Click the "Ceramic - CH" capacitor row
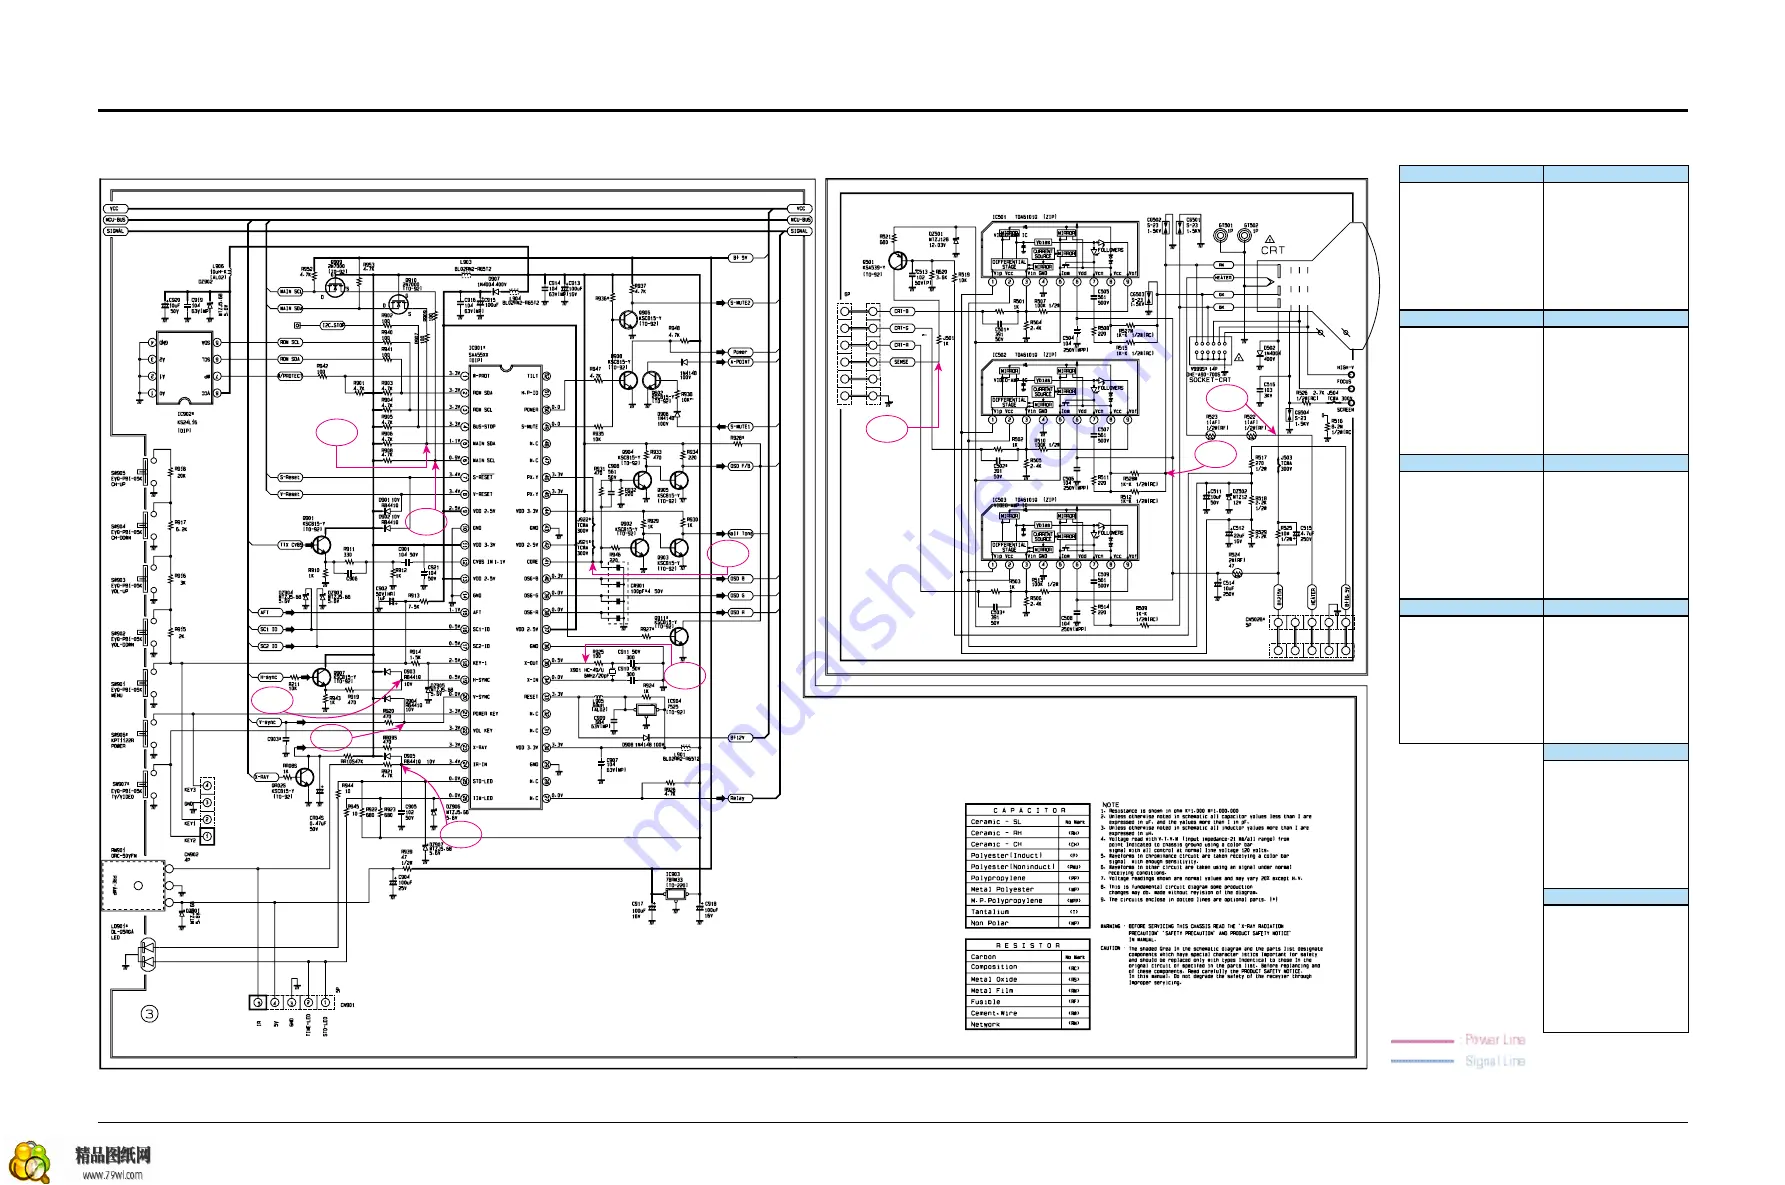The height and width of the screenshot is (1185, 1785). tap(1027, 844)
